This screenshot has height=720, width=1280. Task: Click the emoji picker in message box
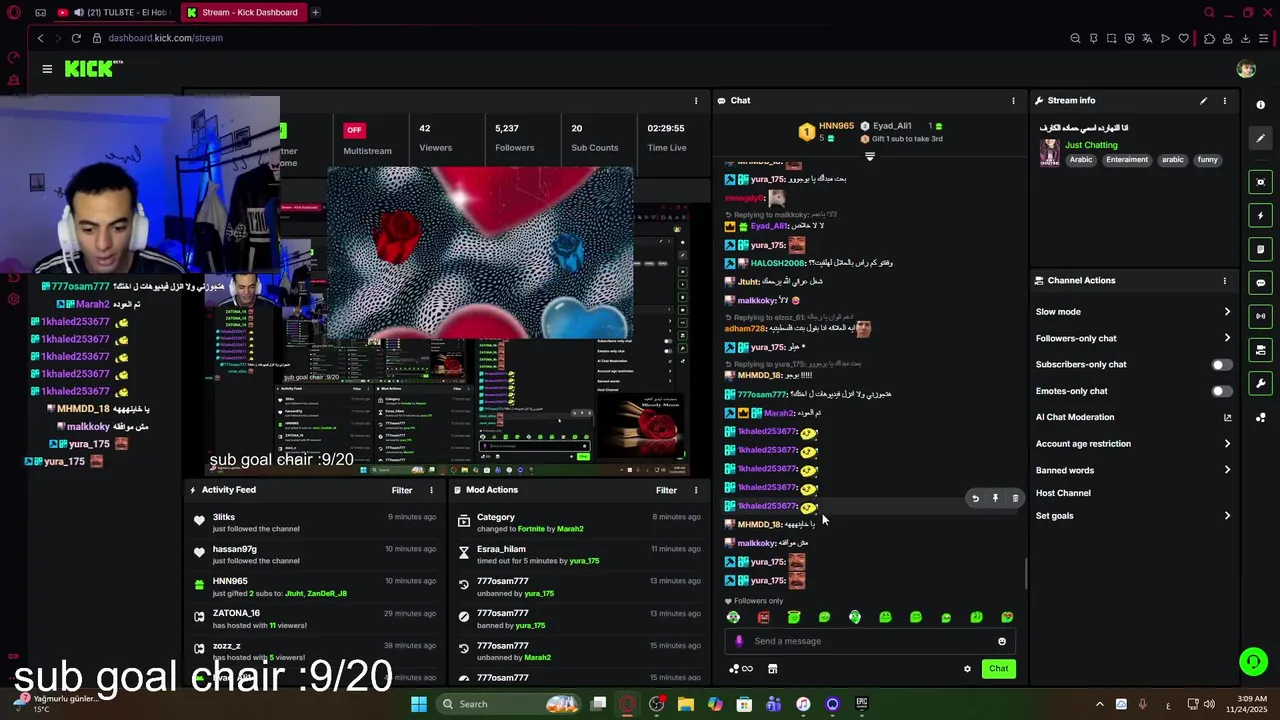coord(1002,642)
